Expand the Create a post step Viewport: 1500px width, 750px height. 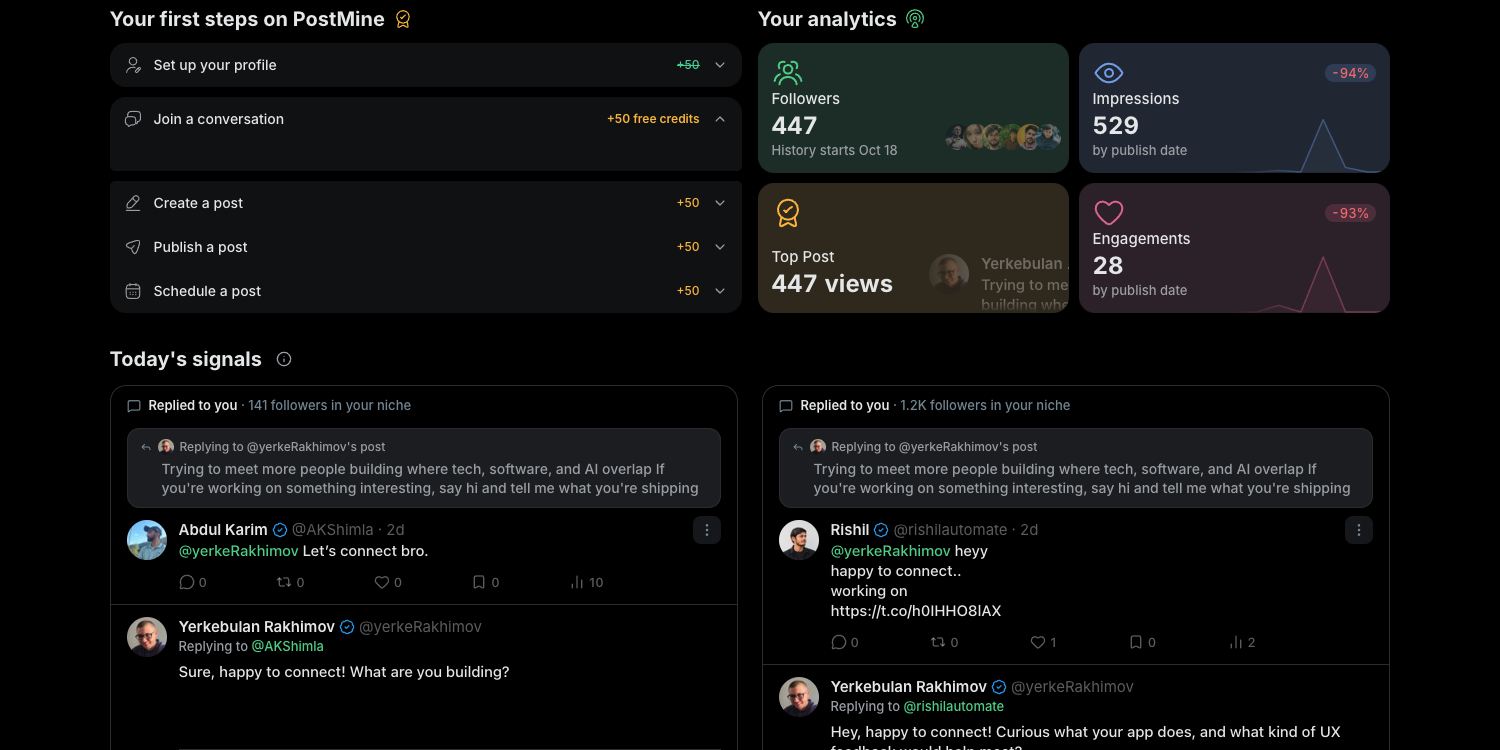720,203
